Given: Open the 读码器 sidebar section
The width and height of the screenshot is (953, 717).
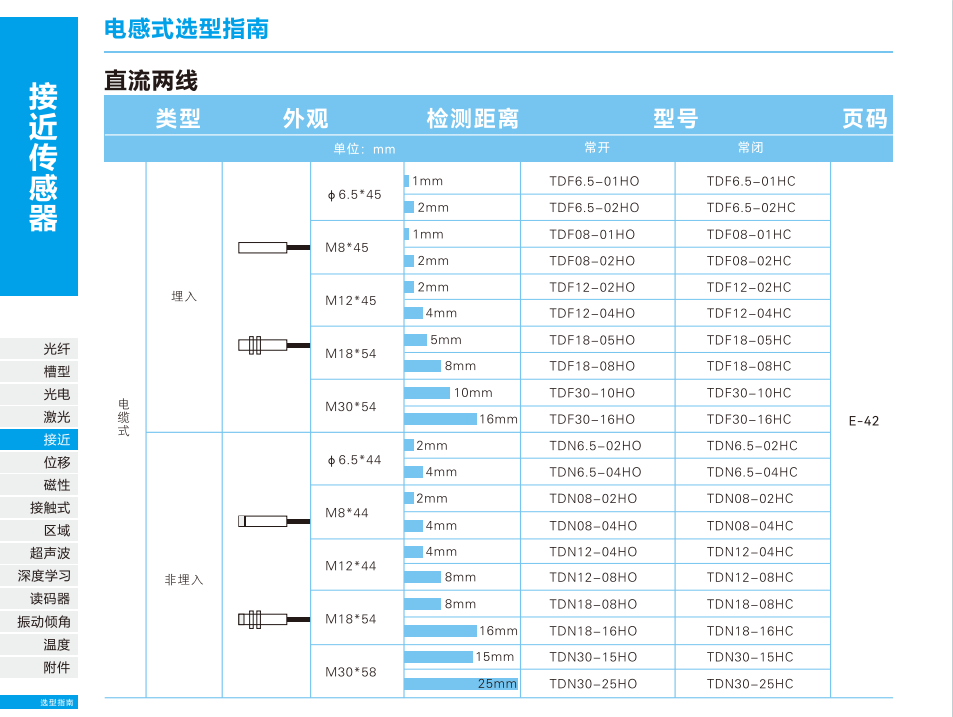Looking at the screenshot, I should coord(50,599).
